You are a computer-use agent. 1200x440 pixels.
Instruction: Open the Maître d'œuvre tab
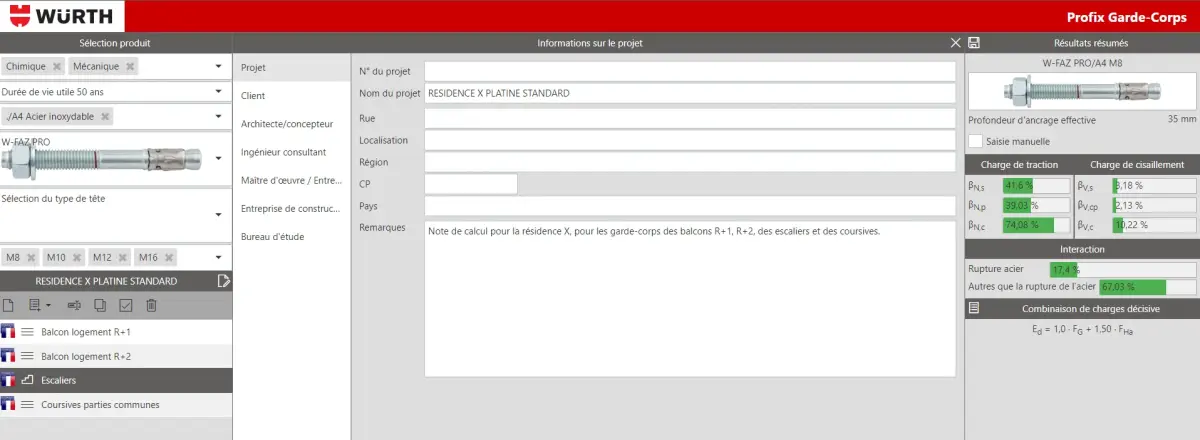(291, 180)
